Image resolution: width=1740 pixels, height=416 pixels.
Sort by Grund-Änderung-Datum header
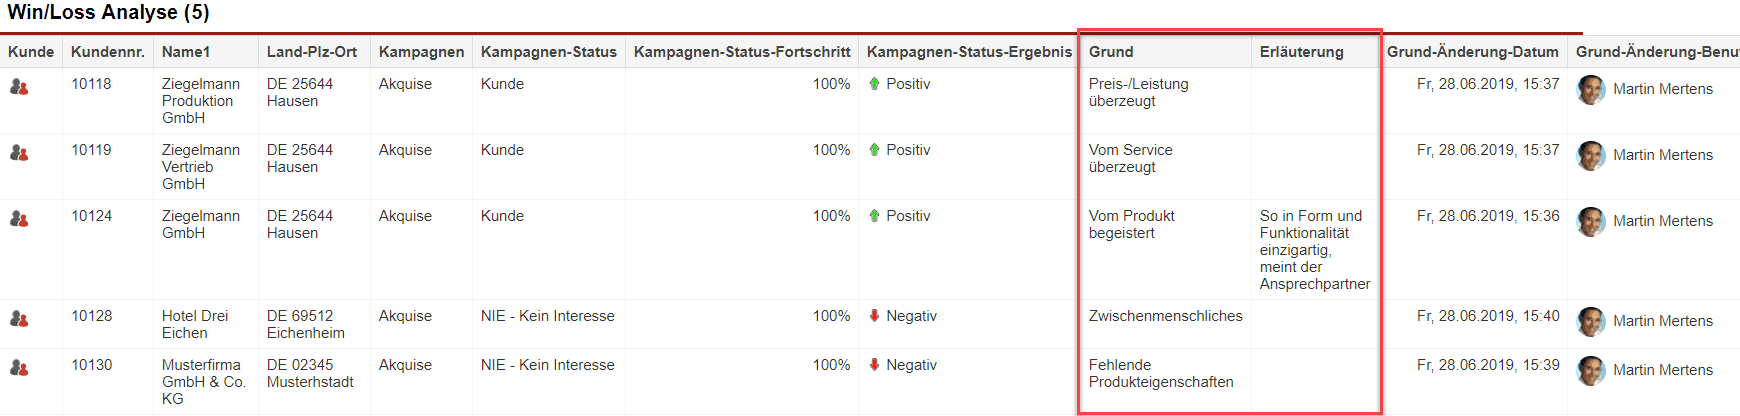pos(1472,52)
